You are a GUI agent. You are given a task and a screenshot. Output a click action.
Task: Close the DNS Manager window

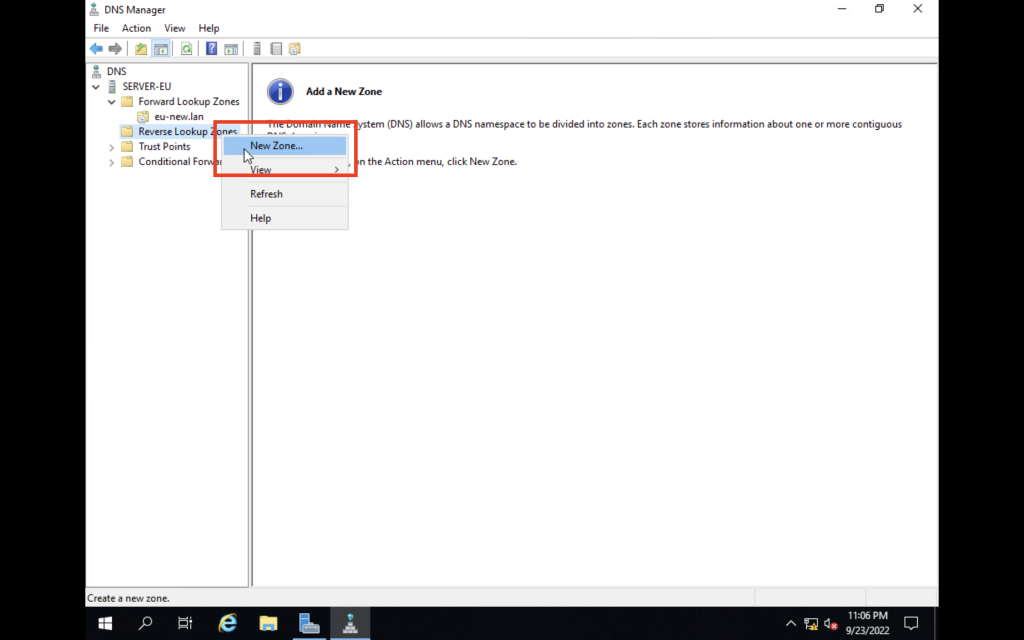(918, 8)
